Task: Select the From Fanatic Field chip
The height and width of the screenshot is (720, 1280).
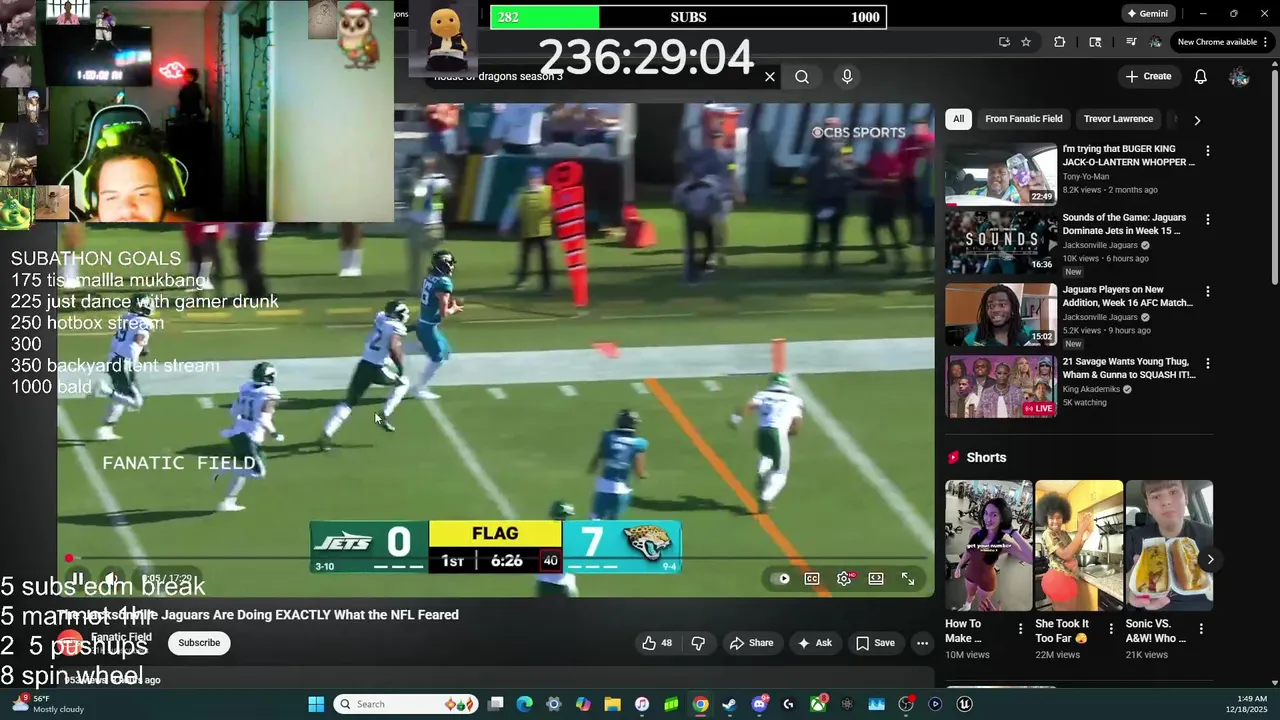Action: coord(1024,119)
